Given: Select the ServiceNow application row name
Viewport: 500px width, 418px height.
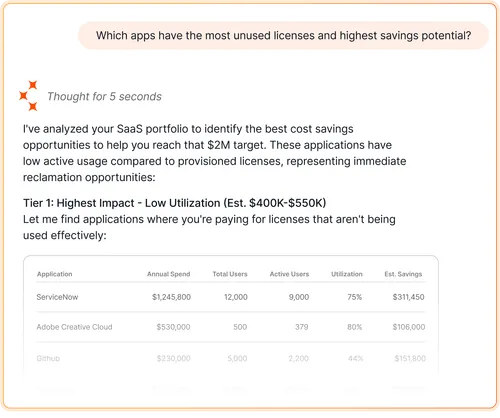Looking at the screenshot, I should (57, 297).
